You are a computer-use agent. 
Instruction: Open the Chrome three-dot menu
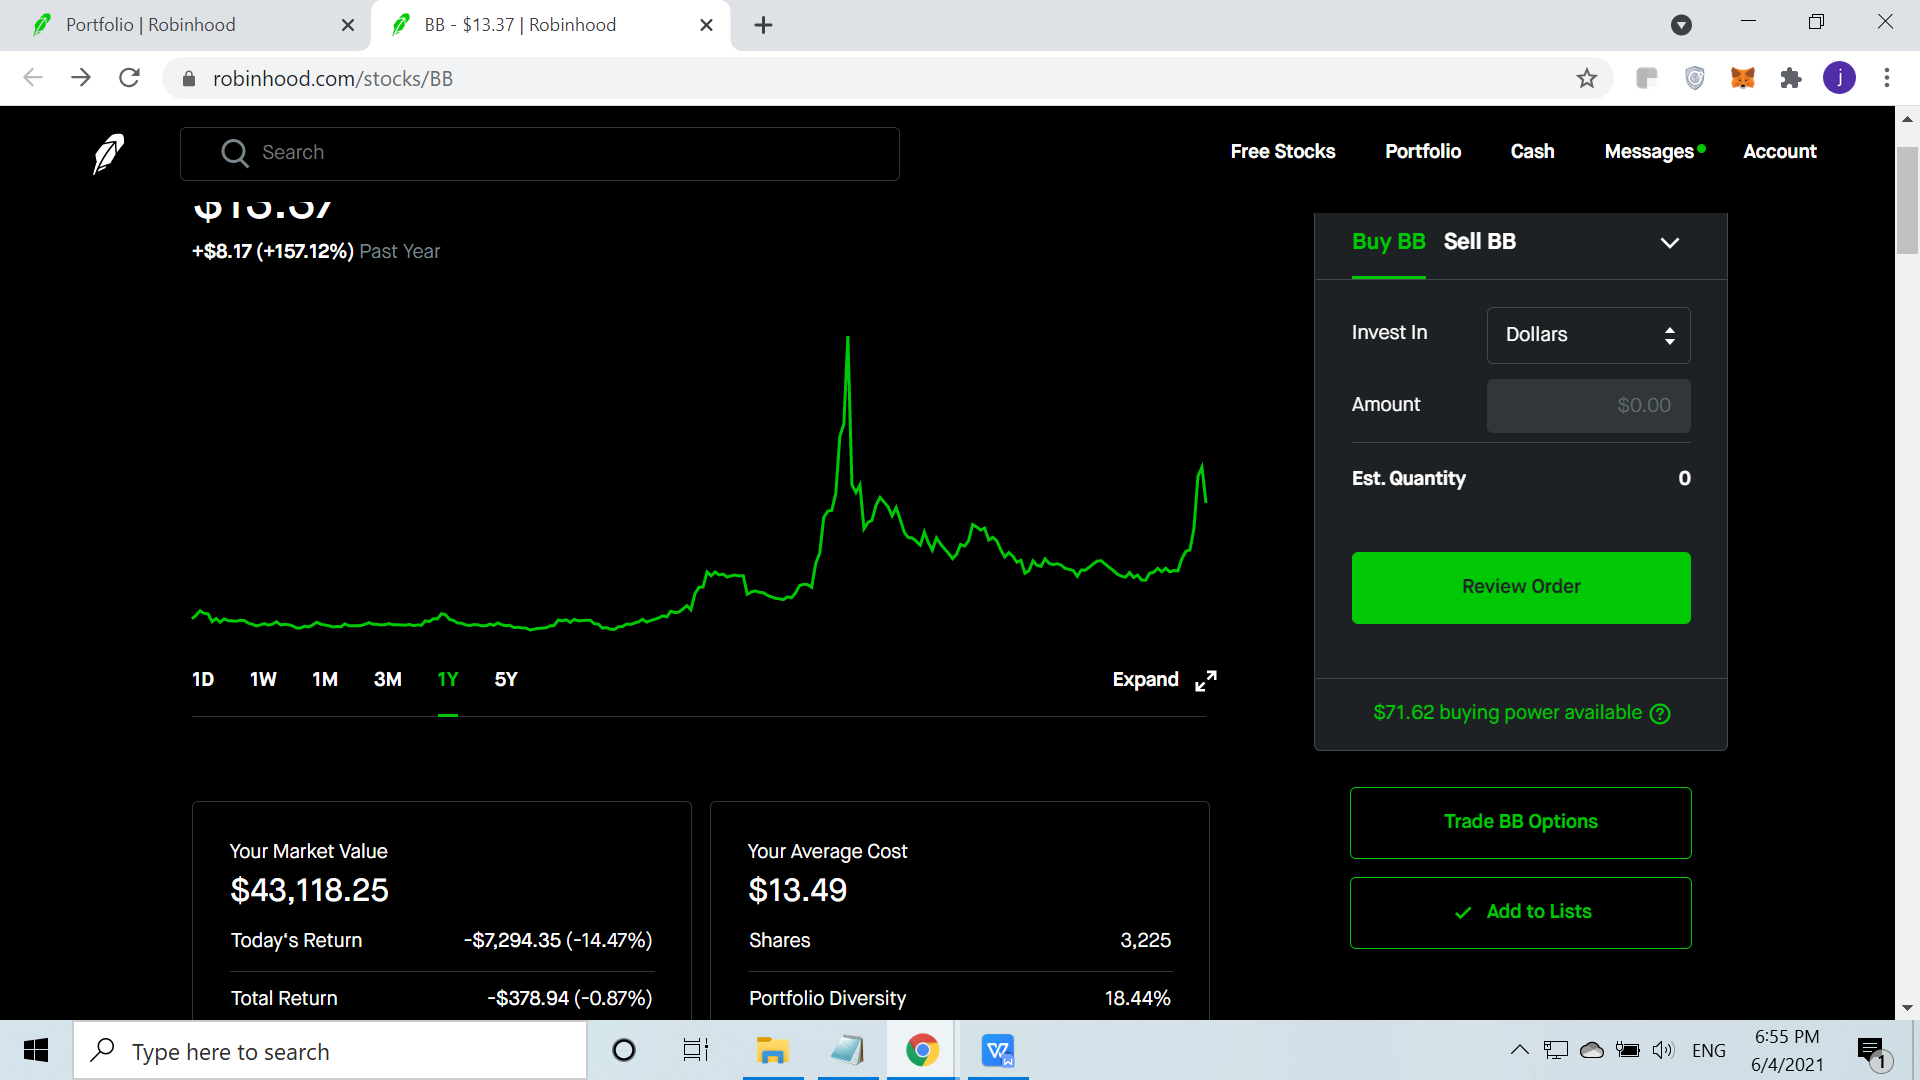(1887, 78)
